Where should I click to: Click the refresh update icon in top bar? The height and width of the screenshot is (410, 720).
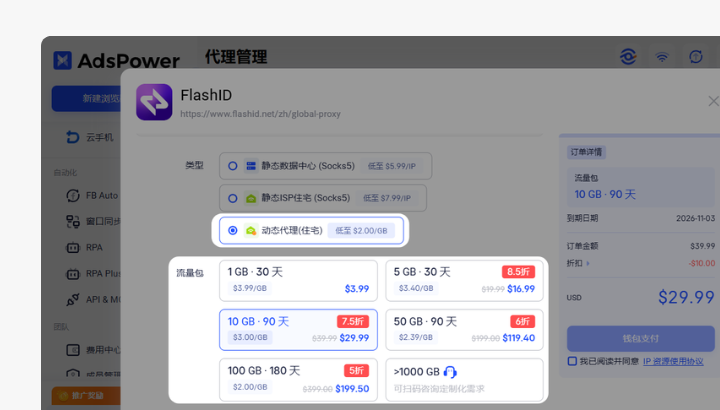(696, 57)
